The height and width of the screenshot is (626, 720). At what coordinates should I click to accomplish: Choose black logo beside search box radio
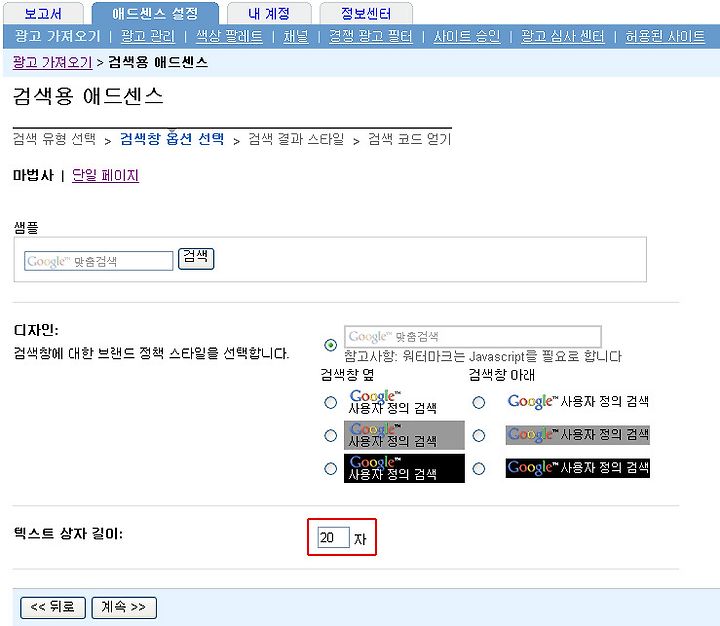click(x=330, y=468)
